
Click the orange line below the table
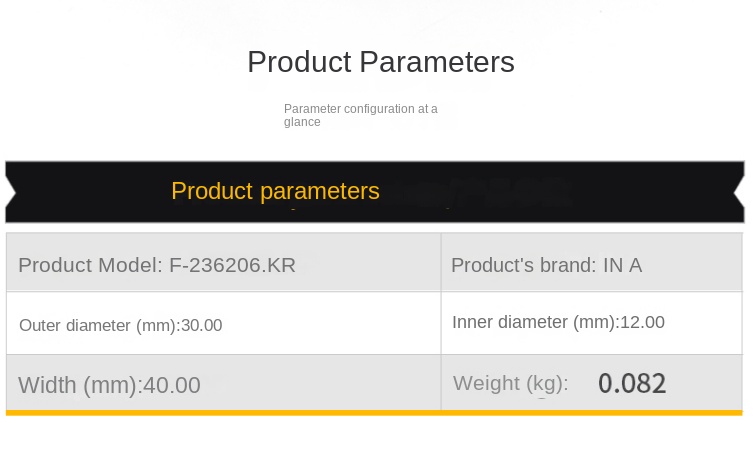coord(374,413)
